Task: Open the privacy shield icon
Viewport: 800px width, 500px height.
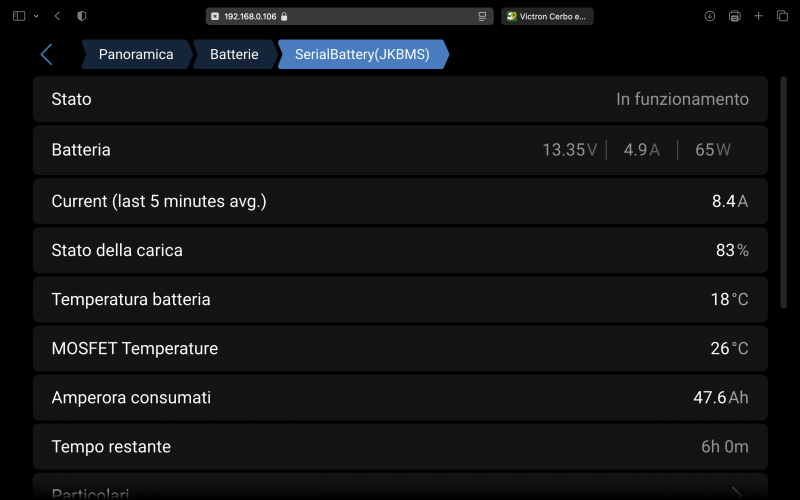Action: tap(82, 16)
